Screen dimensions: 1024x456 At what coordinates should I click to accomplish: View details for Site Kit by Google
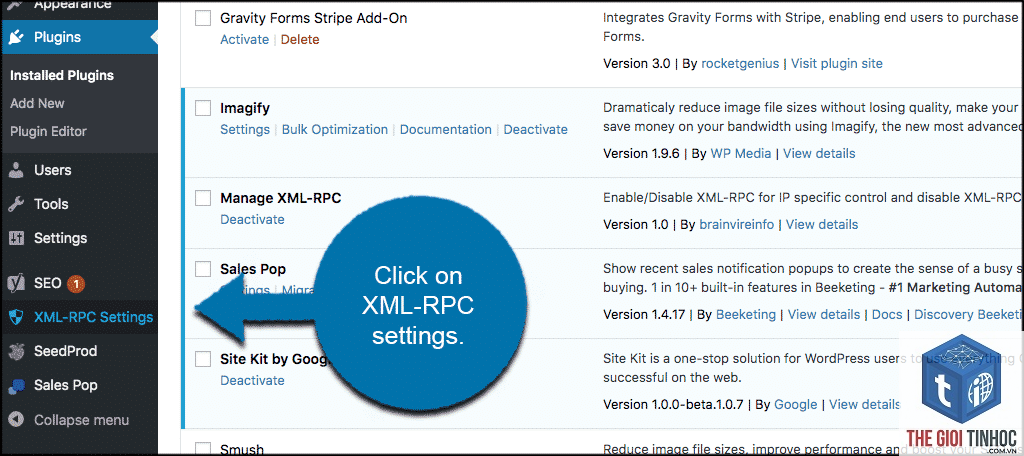[x=865, y=404]
